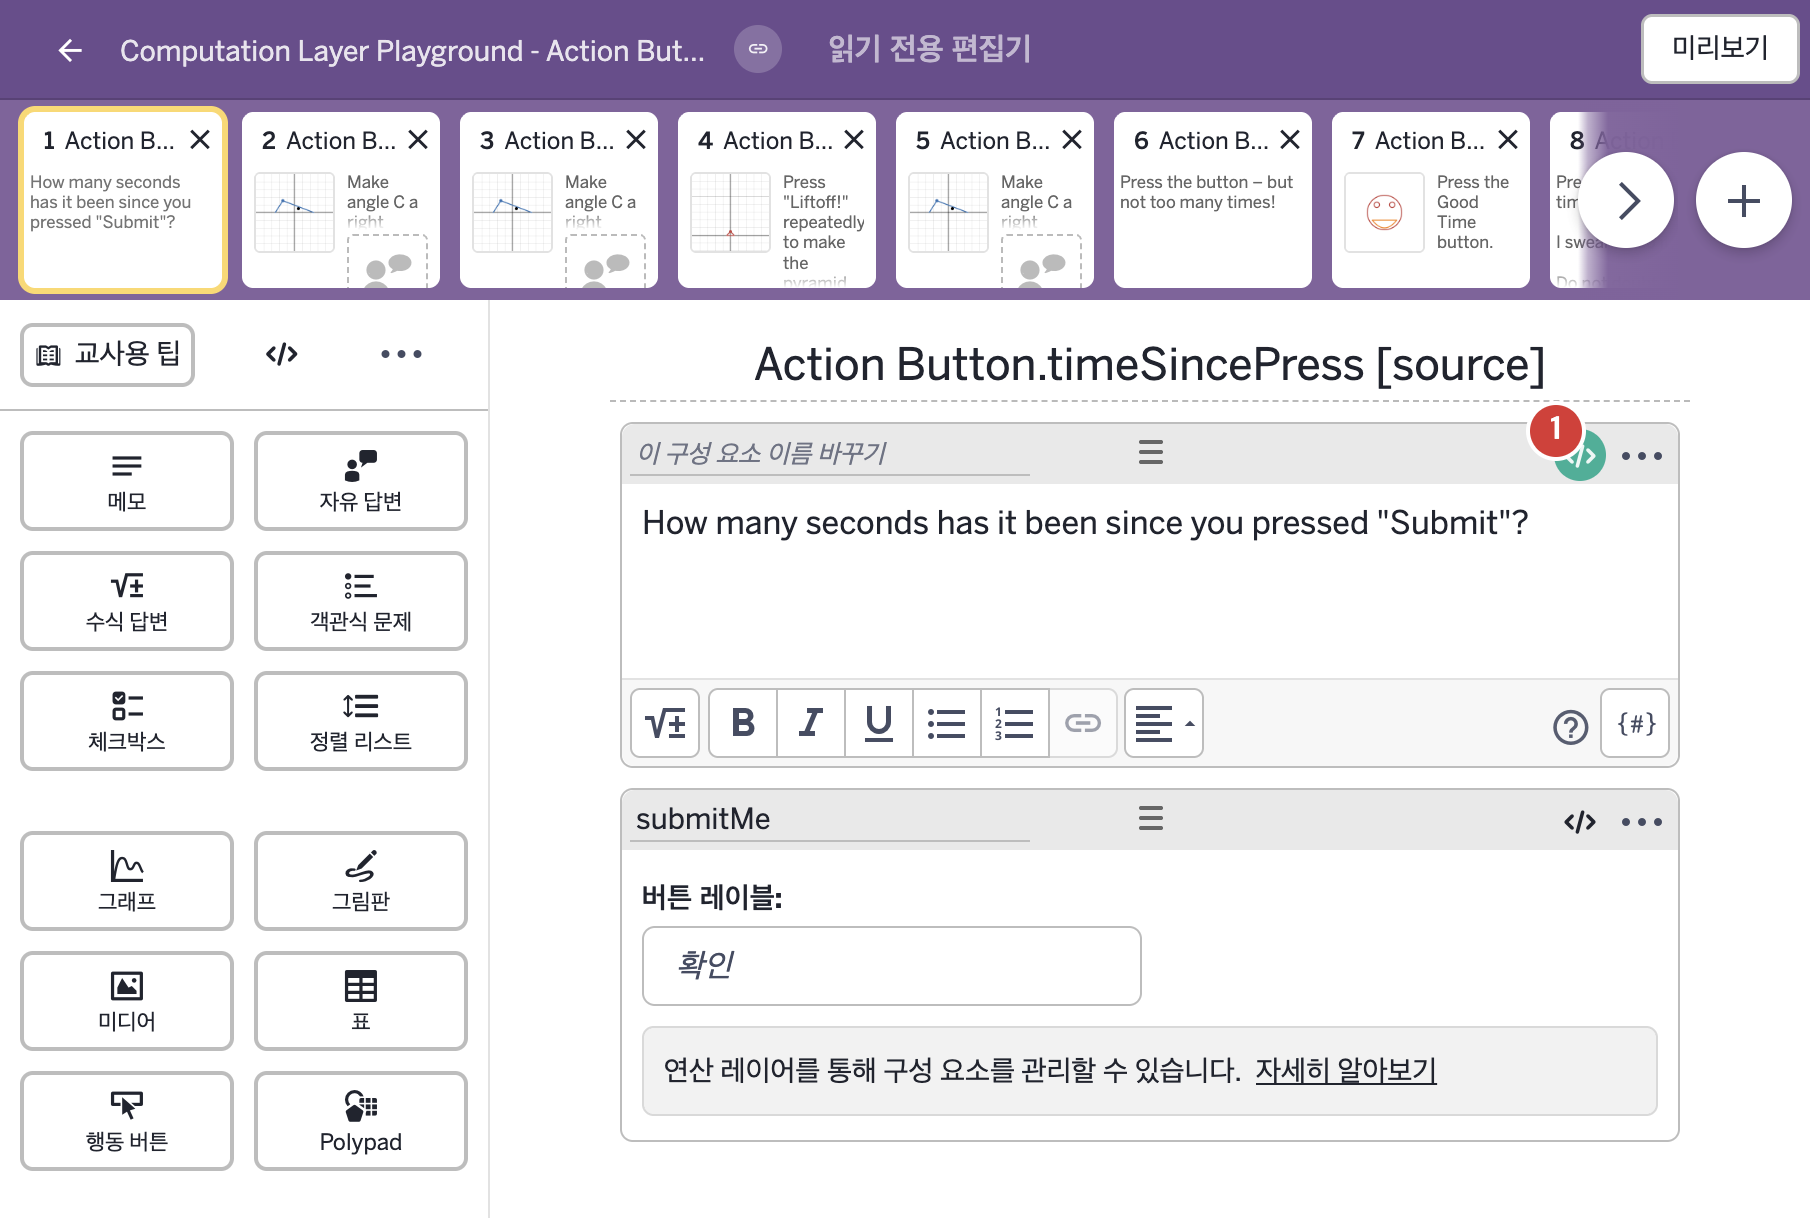Click the help question-mark icon
This screenshot has height=1218, width=1810.
1571,727
